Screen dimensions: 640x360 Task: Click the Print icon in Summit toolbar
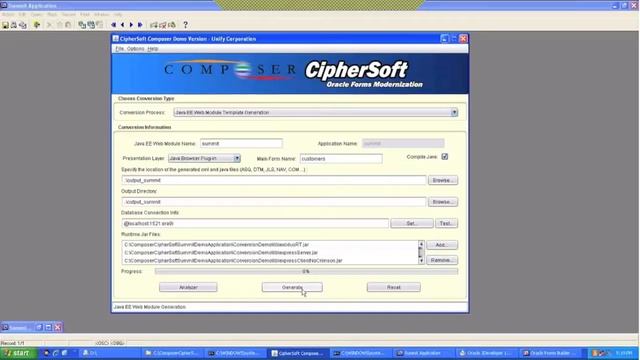pyautogui.click(x=14, y=25)
